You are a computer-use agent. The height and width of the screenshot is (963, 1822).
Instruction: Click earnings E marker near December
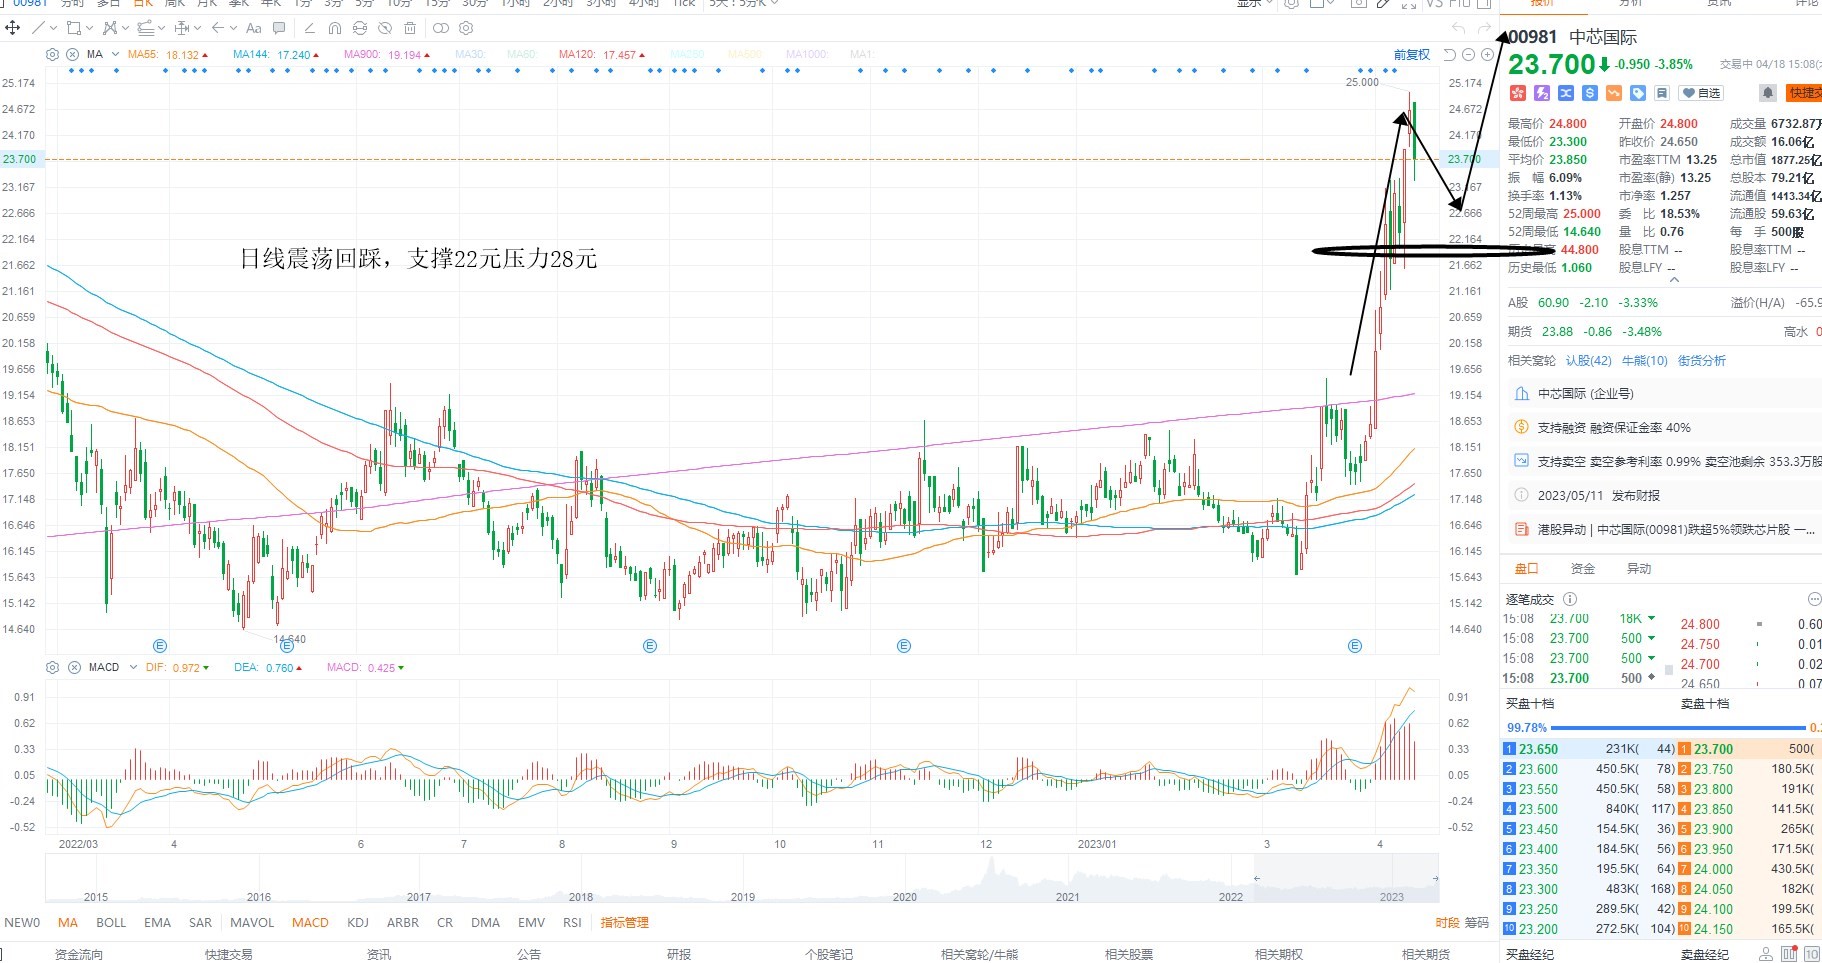pyautogui.click(x=904, y=646)
